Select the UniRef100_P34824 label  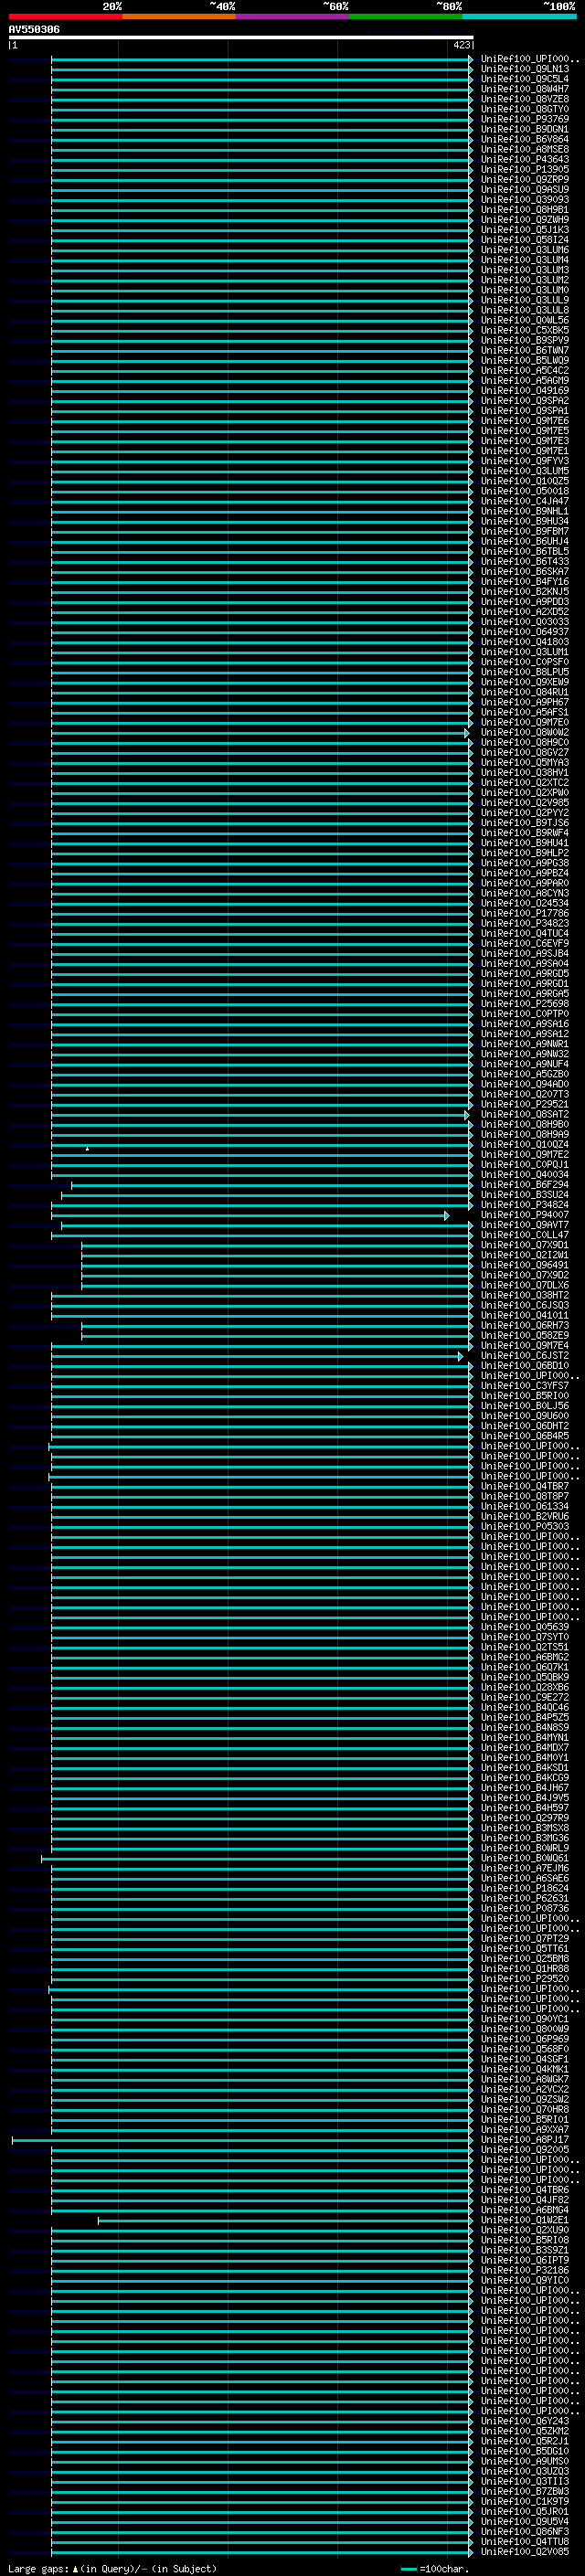coord(524,1205)
